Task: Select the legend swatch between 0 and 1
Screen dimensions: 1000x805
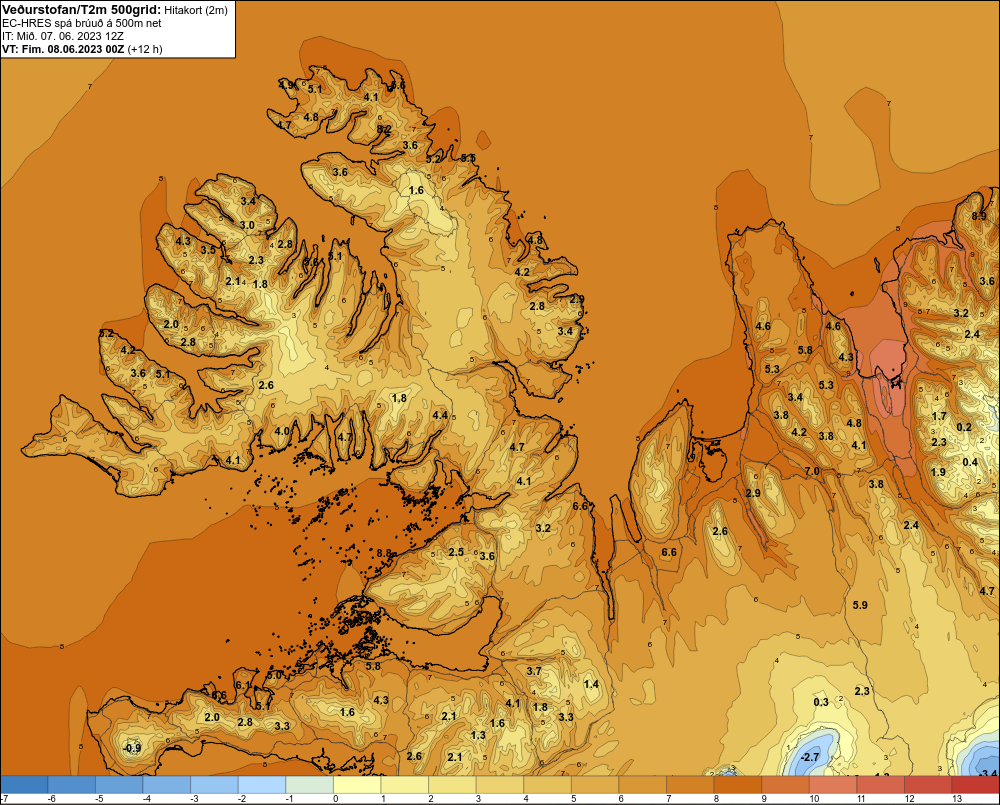Action: [x=357, y=785]
